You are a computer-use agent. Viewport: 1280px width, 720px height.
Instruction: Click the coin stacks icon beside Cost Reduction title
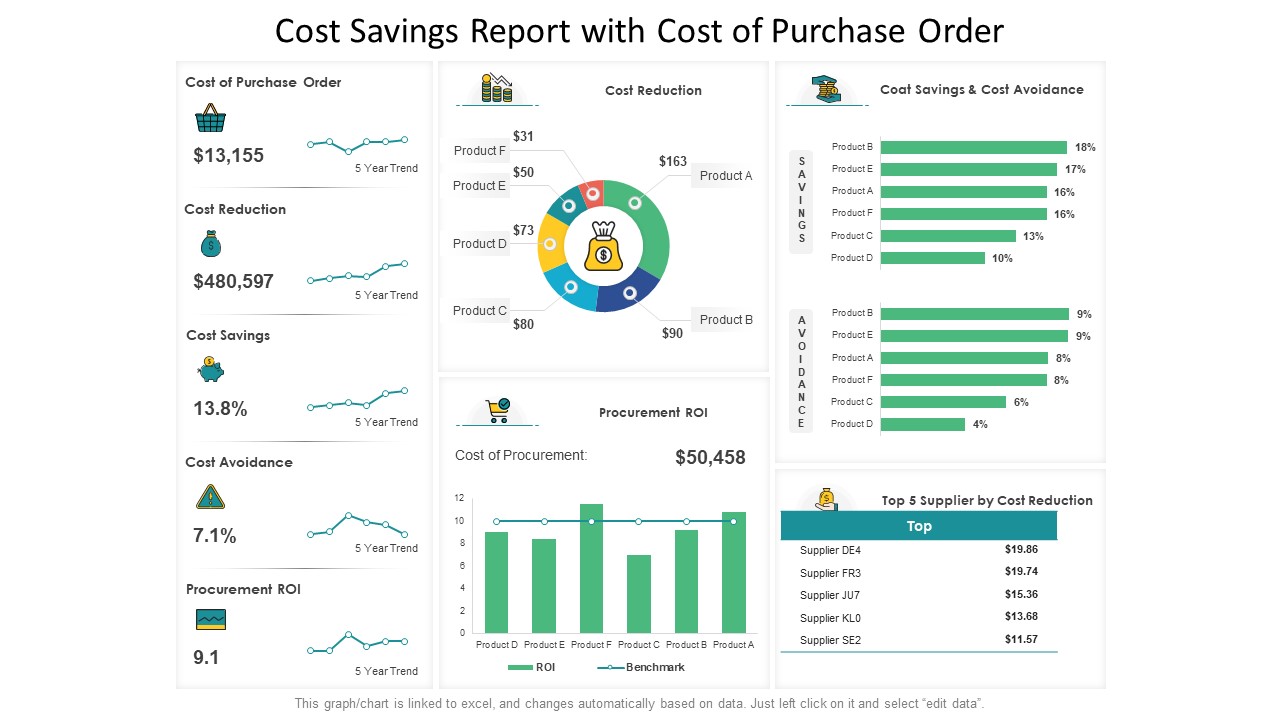coord(497,88)
